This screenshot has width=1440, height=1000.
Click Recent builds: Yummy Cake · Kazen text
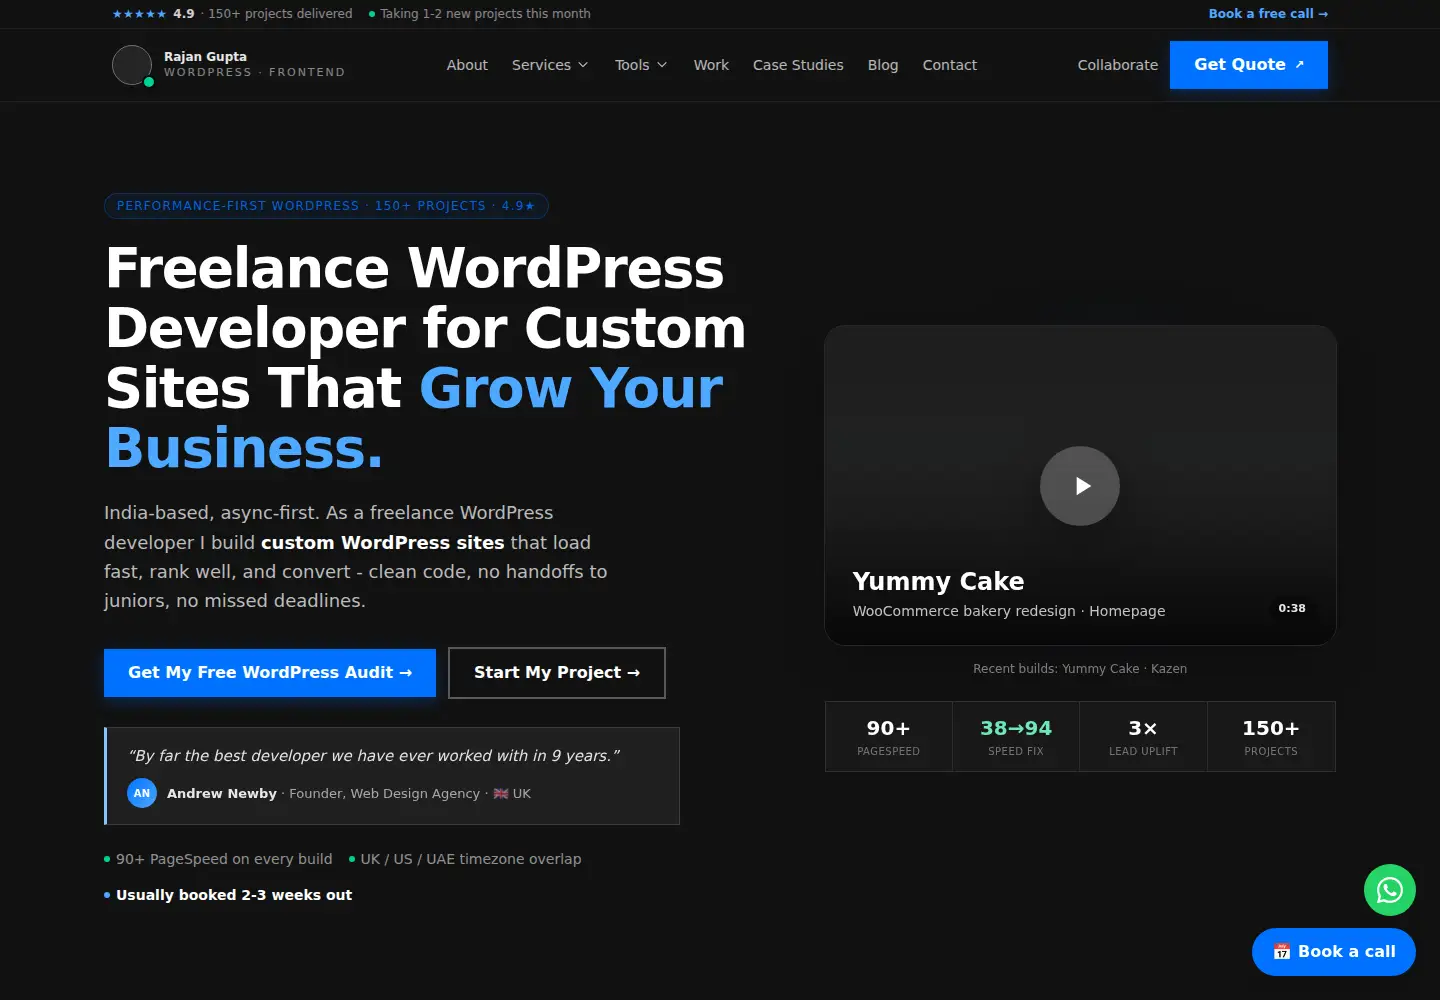pos(1080,669)
